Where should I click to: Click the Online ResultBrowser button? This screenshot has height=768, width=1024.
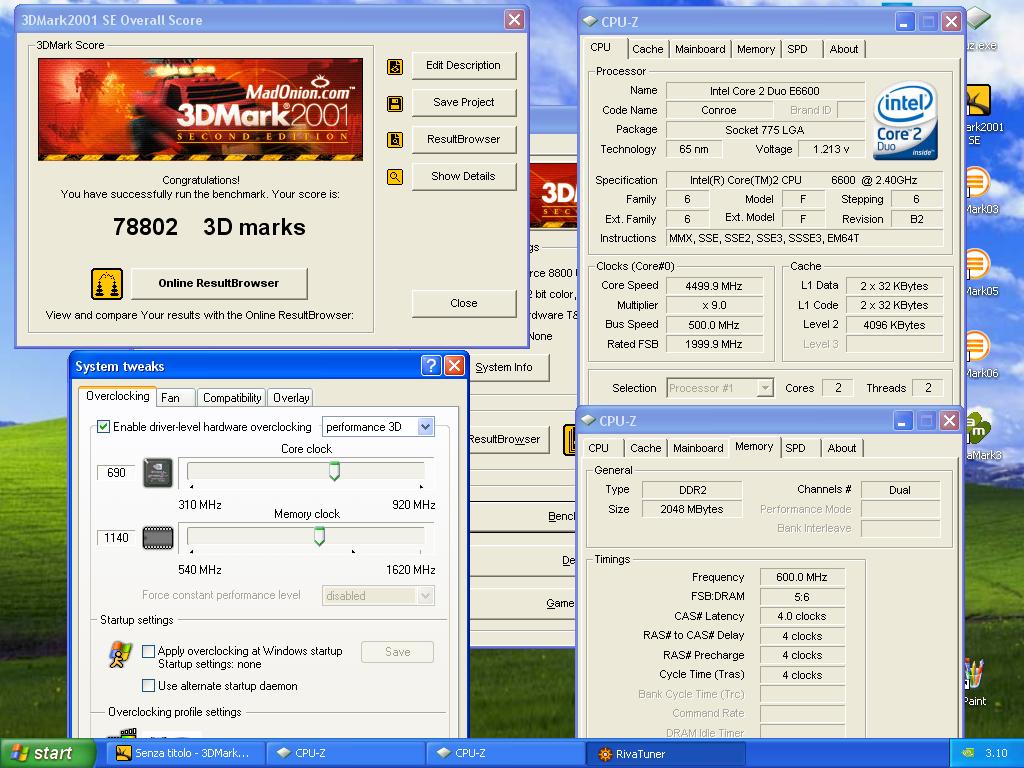click(x=219, y=283)
